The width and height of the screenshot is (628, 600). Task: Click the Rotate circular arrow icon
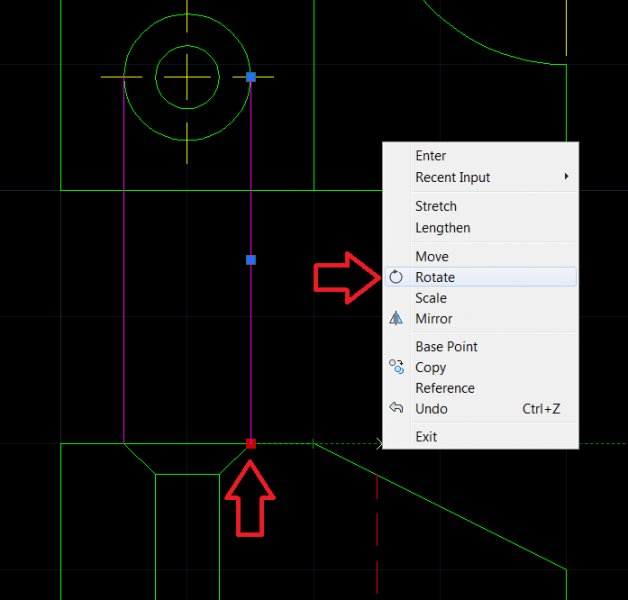(396, 277)
